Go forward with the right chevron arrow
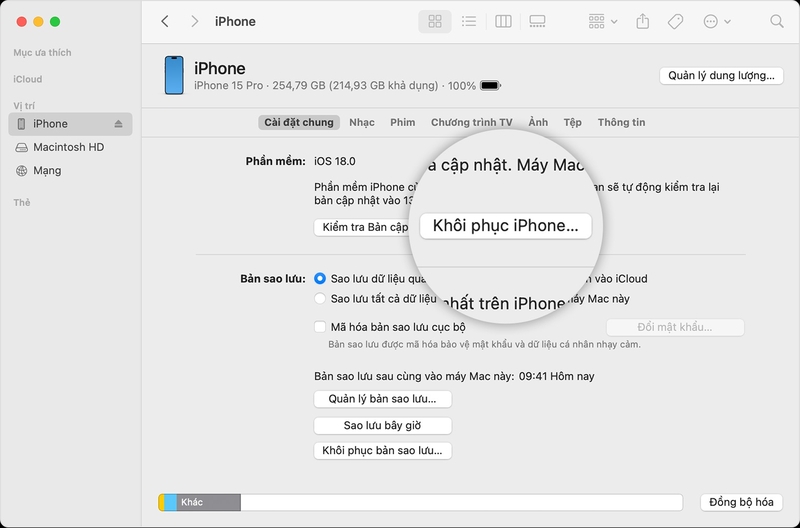800x528 pixels. pyautogui.click(x=194, y=21)
